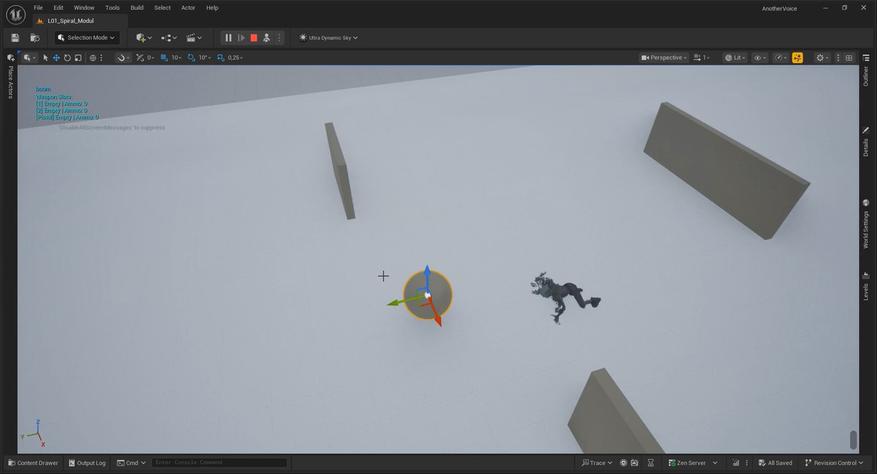Activate the scale gizmo tool
The image size is (877, 474).
pyautogui.click(x=78, y=58)
